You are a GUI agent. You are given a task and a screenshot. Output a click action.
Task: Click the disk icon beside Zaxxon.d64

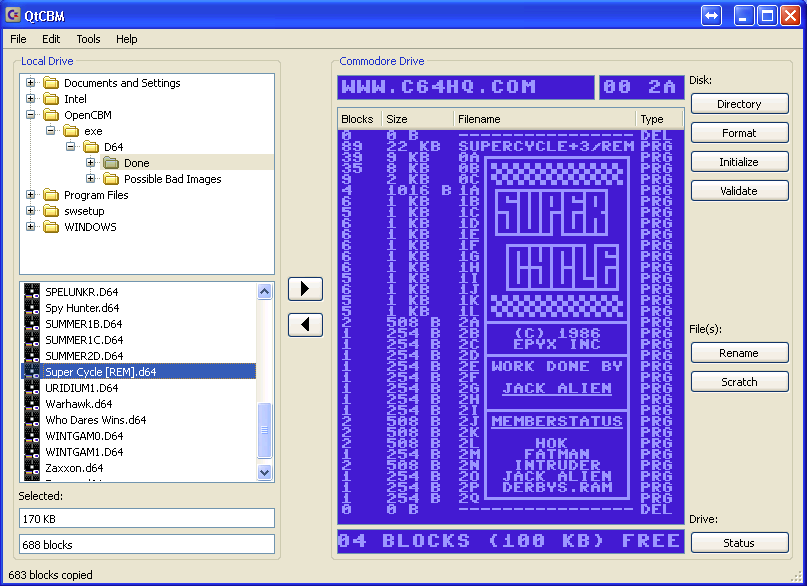click(x=32, y=468)
